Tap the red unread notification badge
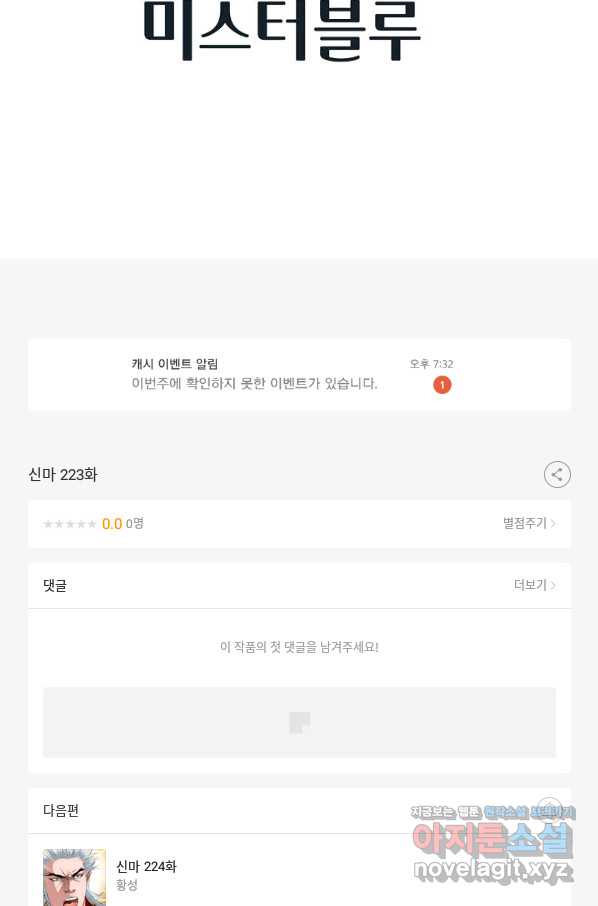This screenshot has height=906, width=598. pos(442,385)
